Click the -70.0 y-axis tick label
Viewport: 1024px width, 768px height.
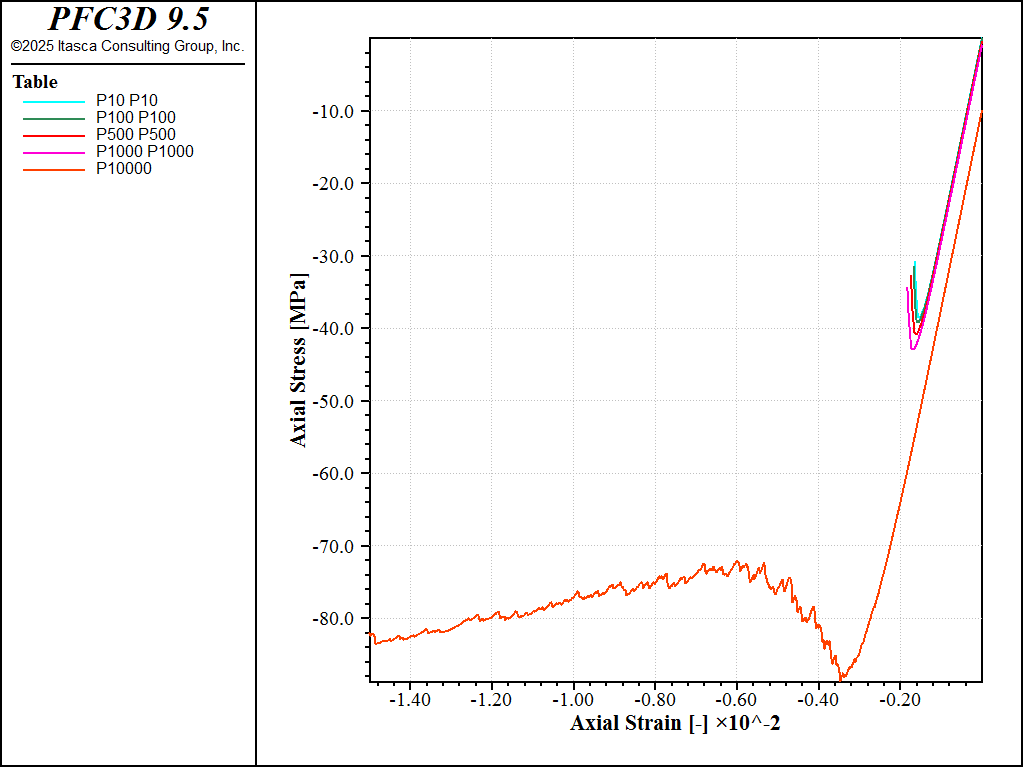[x=333, y=546]
